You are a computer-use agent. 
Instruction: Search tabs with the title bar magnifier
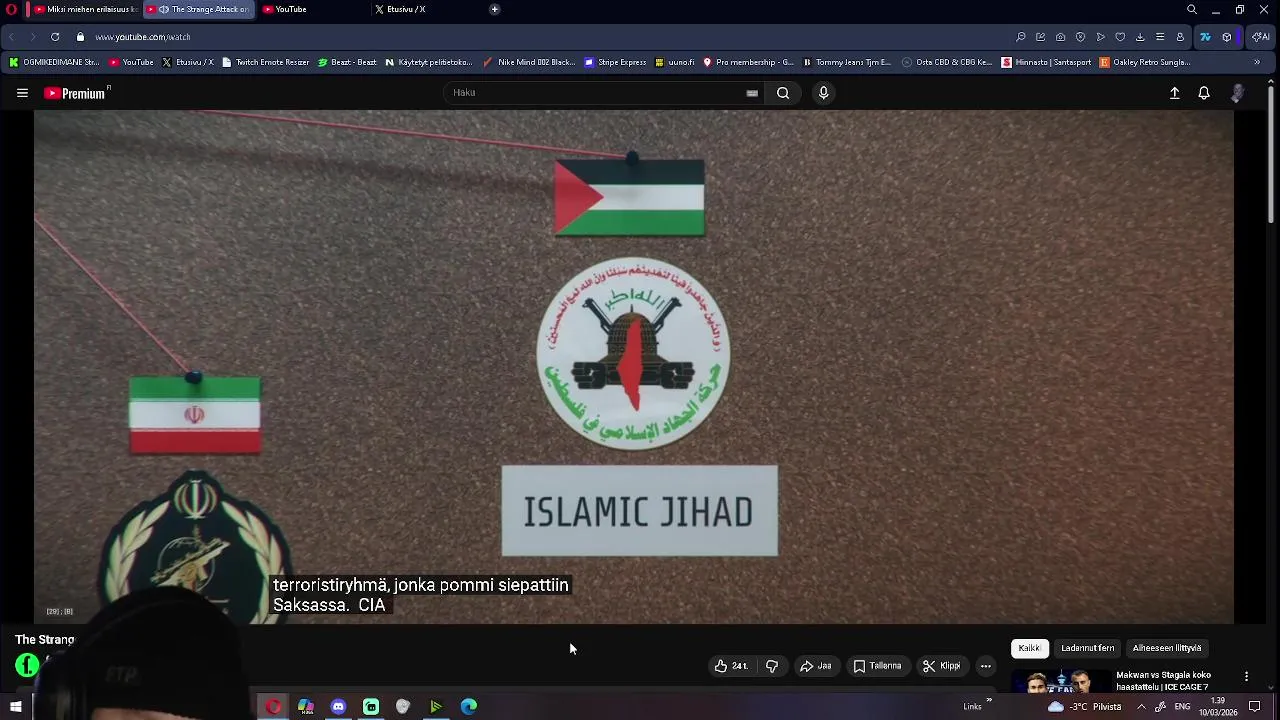point(1192,10)
